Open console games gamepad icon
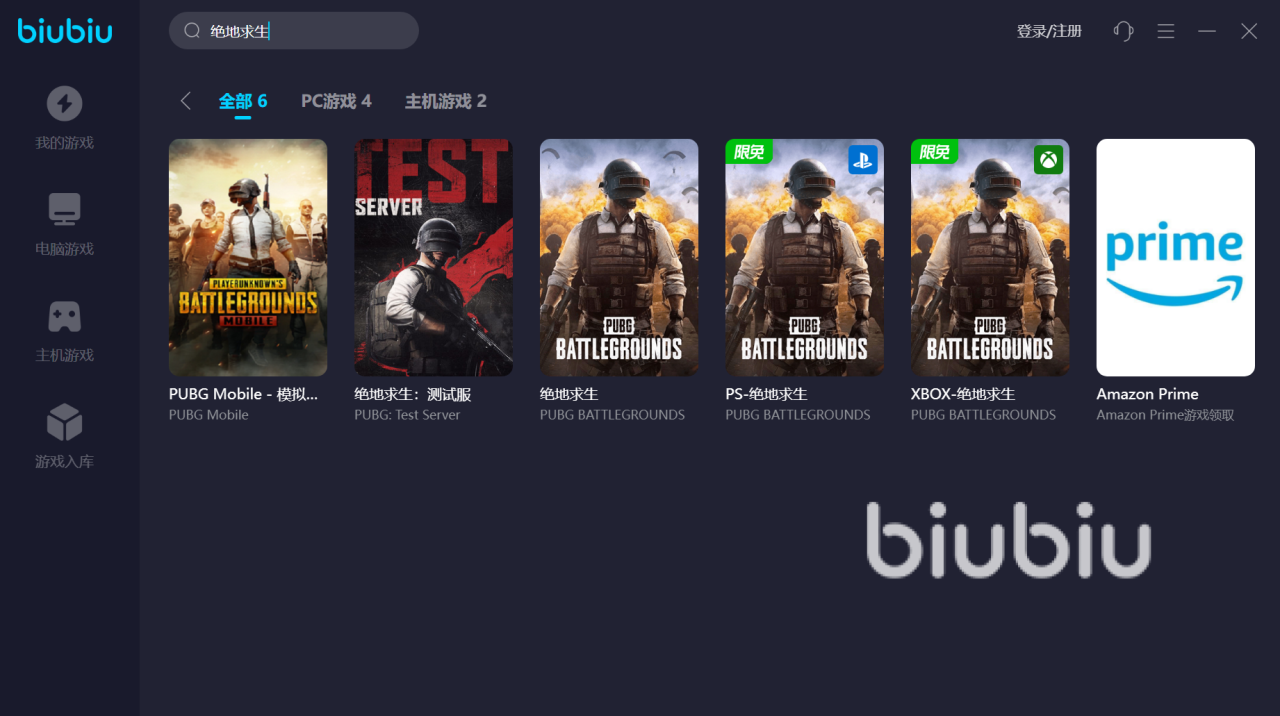Screen dimensions: 1280x716 pyautogui.click(x=65, y=317)
